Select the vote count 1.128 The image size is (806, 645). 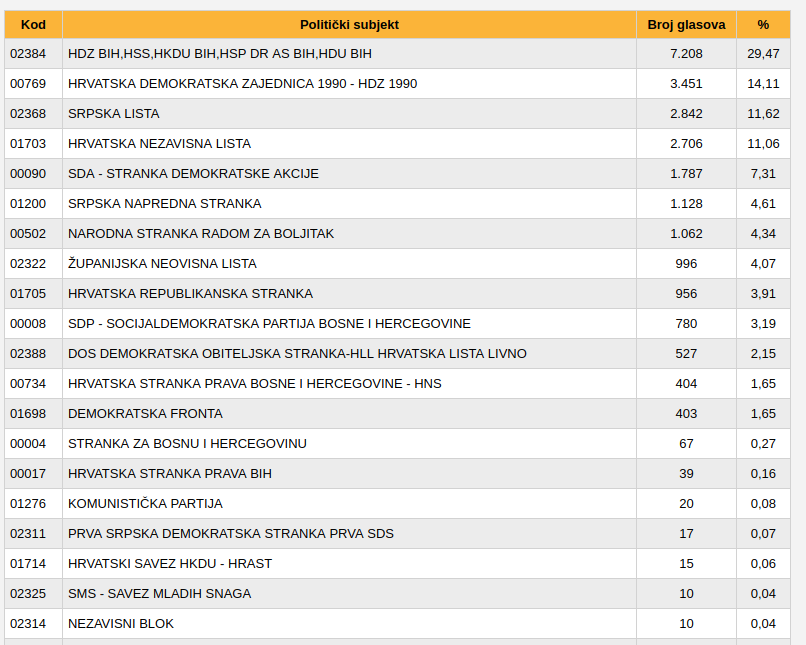(686, 204)
